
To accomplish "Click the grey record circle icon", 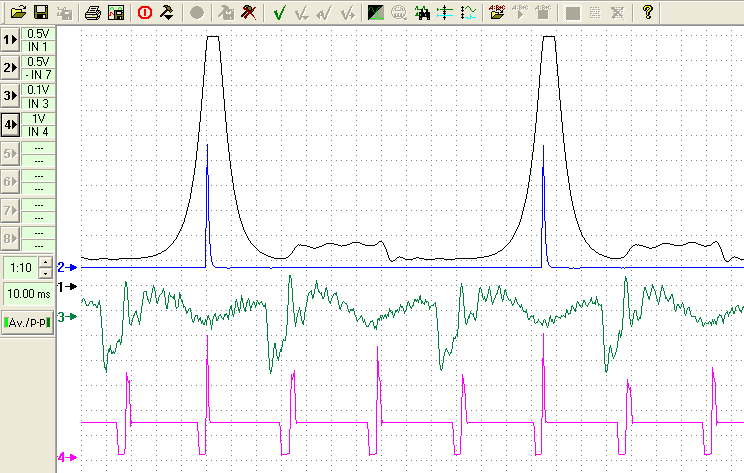I will [x=196, y=12].
